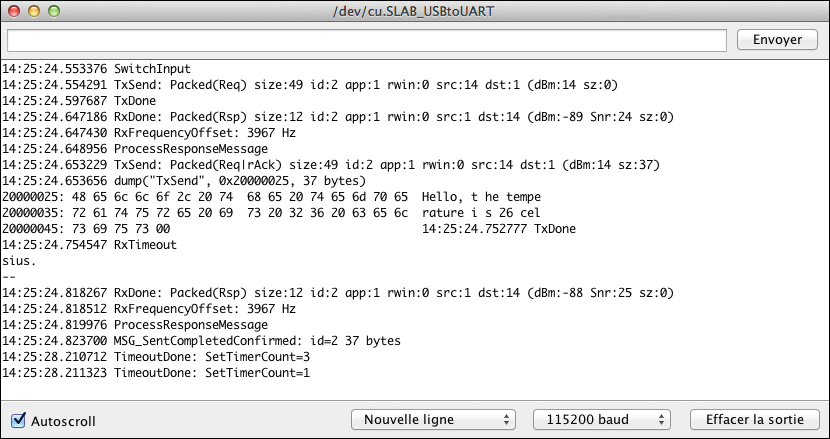Click the /dev/cu.SLAB_USBtoUART window title
830x439 pixels.
[x=415, y=10]
